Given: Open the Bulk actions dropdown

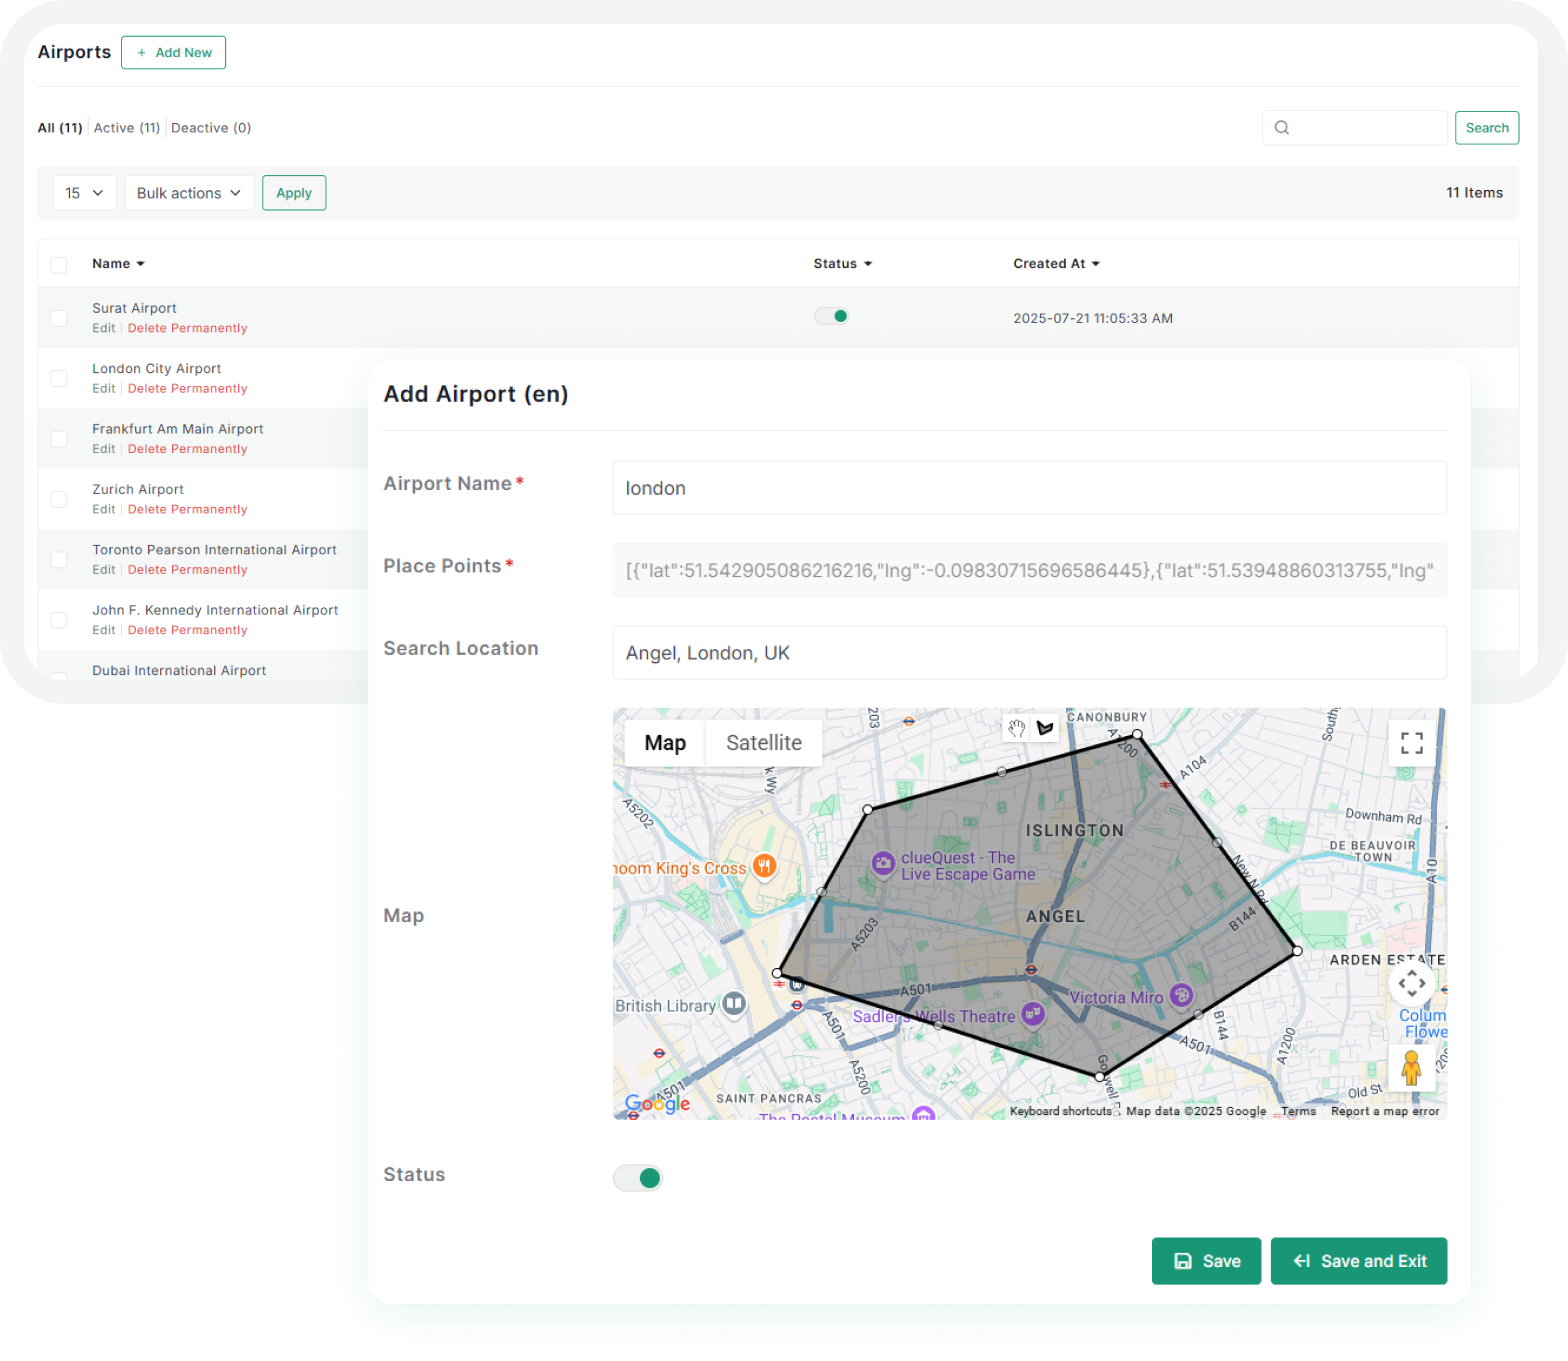Looking at the screenshot, I should pyautogui.click(x=189, y=193).
